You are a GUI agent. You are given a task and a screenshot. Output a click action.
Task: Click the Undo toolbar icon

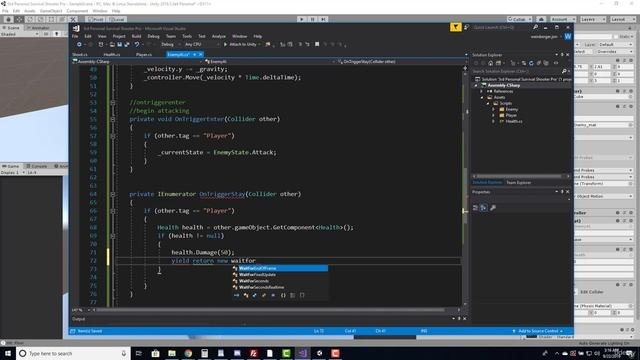click(137, 44)
